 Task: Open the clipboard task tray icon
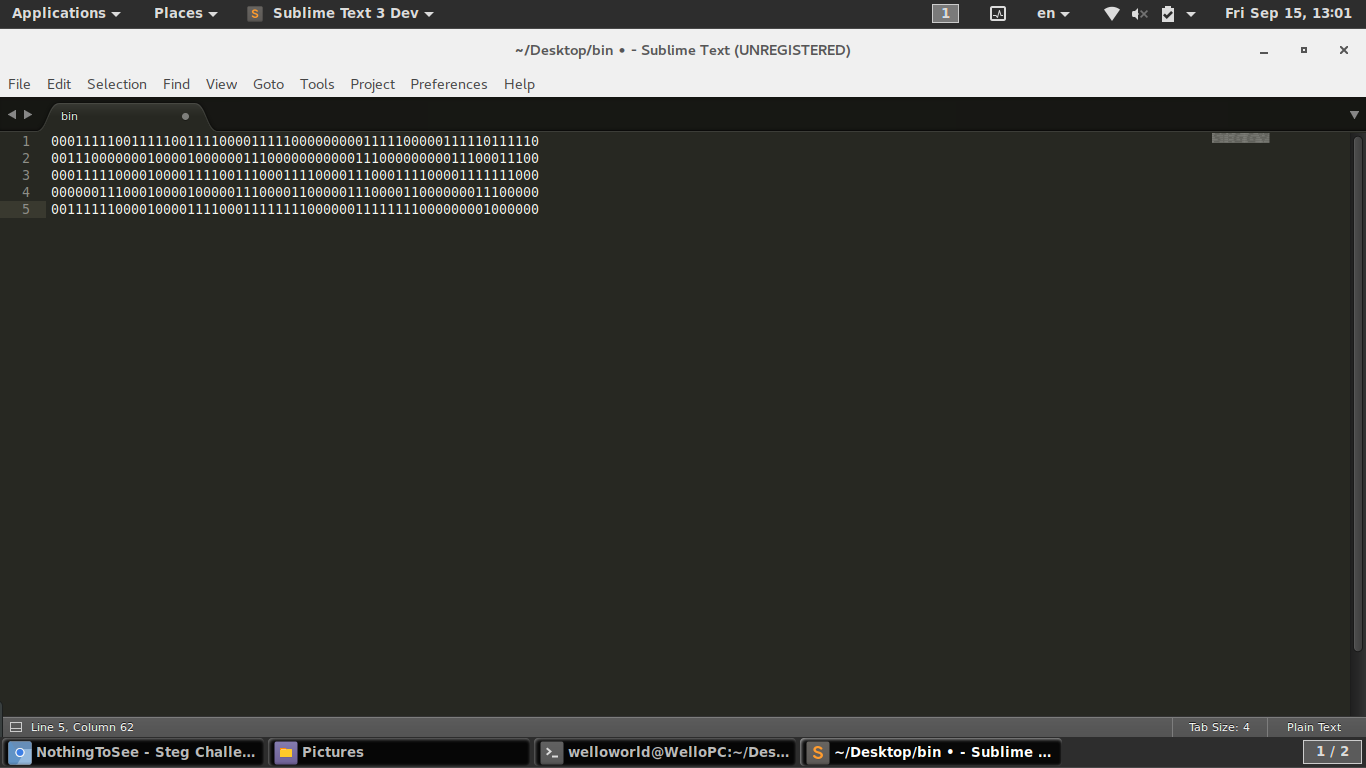(1168, 14)
